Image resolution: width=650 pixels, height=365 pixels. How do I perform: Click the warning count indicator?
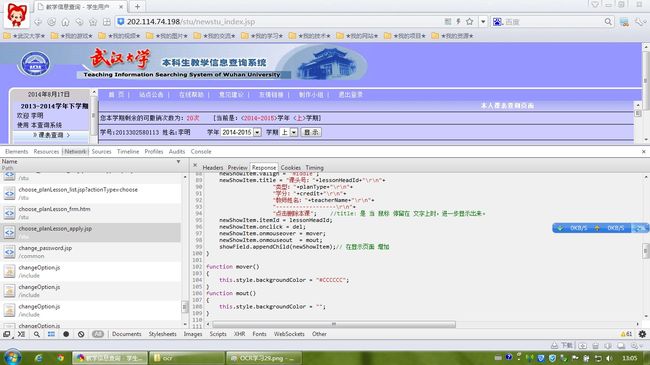coord(626,334)
